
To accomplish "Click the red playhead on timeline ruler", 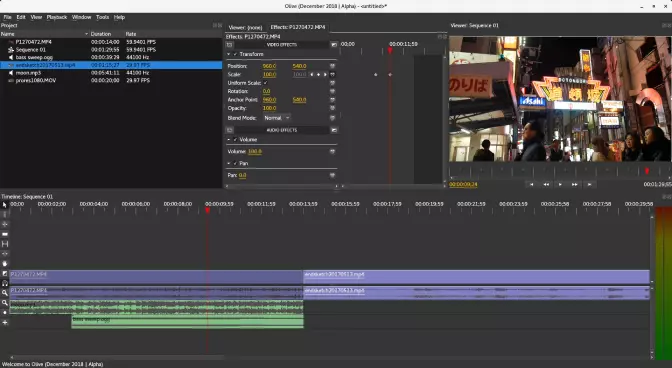I will pos(207,210).
